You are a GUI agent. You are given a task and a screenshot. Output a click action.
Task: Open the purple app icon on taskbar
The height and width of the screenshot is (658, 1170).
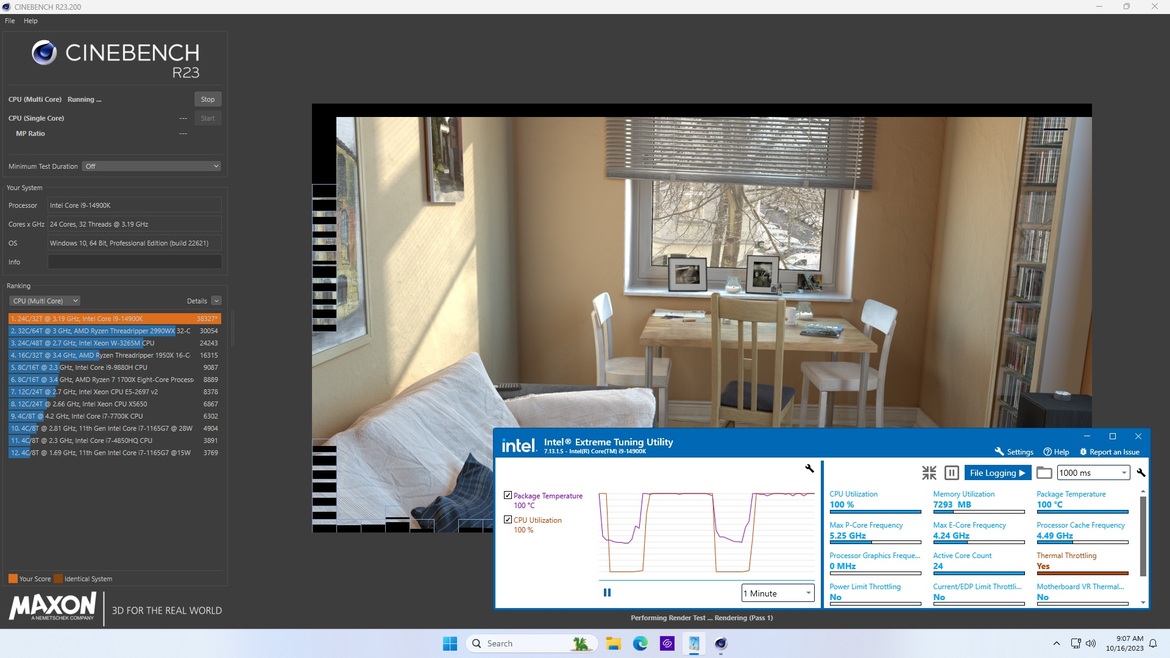point(667,643)
